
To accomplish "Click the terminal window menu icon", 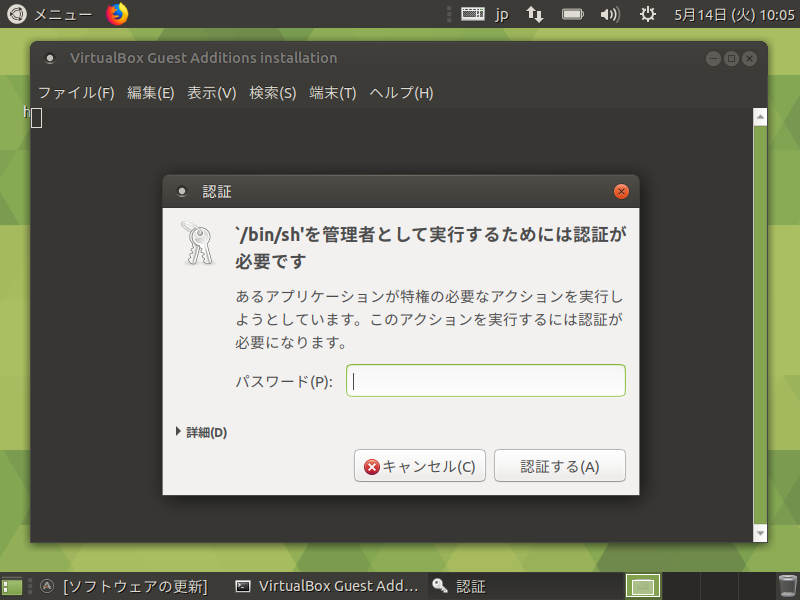I will [49, 58].
